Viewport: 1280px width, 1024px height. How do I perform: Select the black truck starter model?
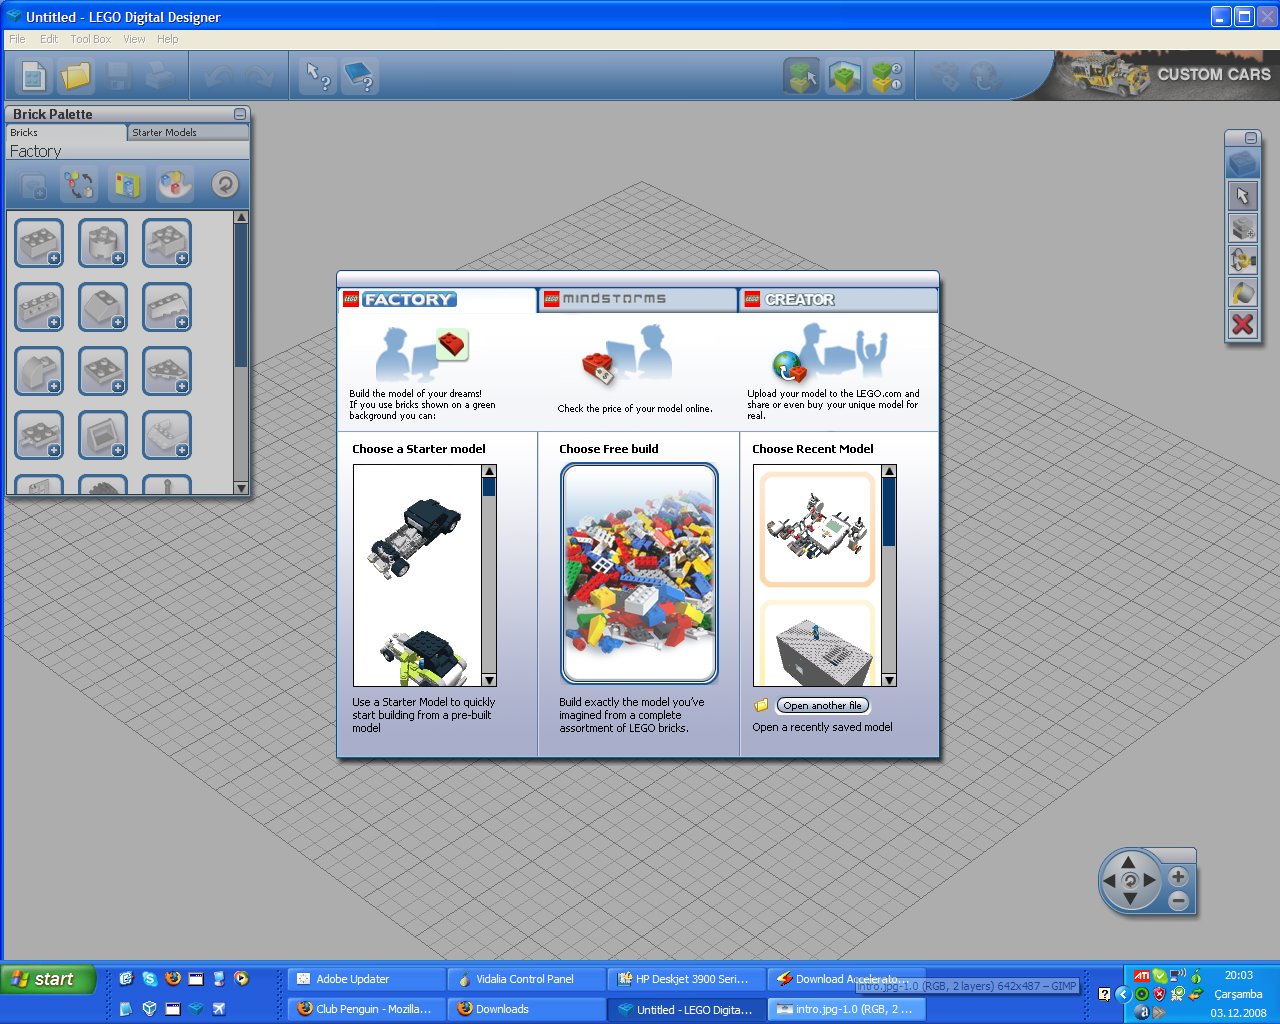click(415, 539)
